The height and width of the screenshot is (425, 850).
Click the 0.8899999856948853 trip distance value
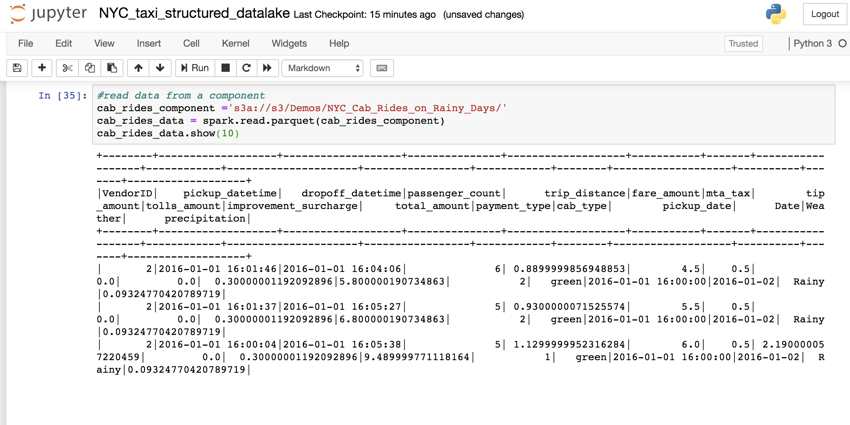pyautogui.click(x=569, y=269)
